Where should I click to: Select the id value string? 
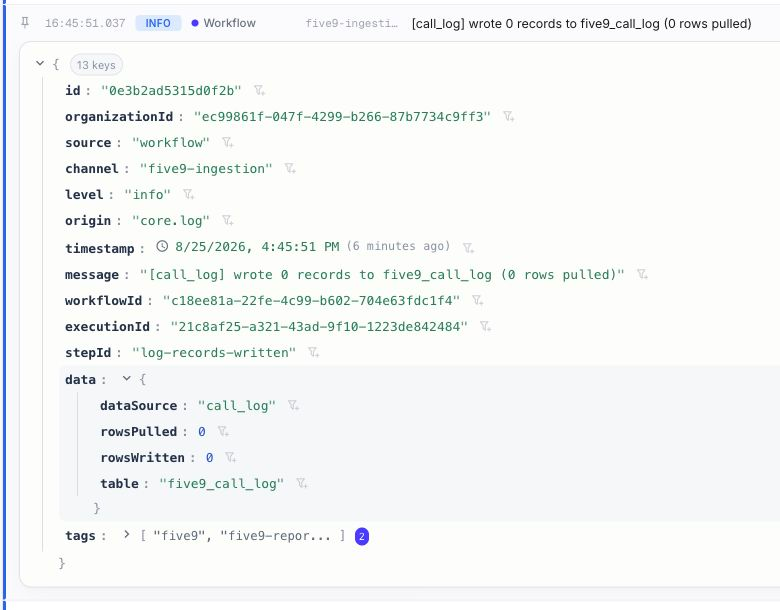[171, 91]
